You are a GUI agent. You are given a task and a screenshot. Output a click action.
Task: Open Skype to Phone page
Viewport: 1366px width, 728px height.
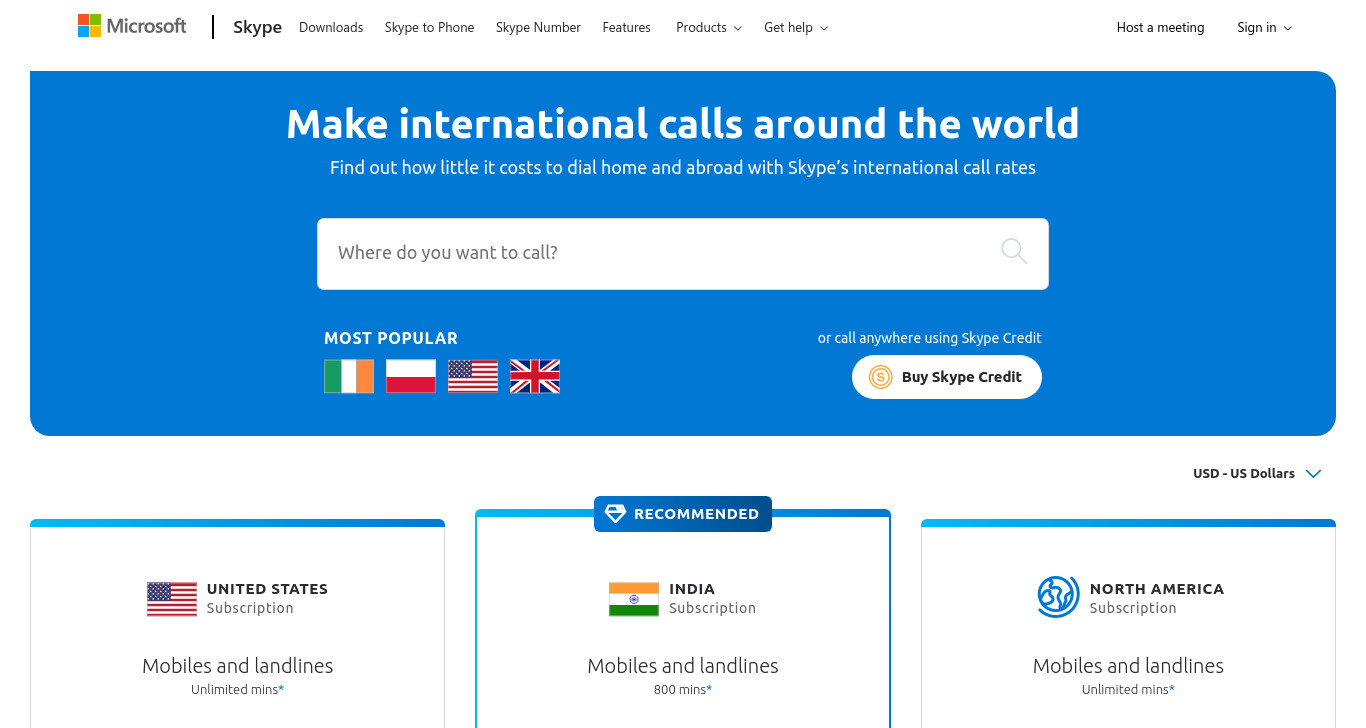tap(429, 28)
